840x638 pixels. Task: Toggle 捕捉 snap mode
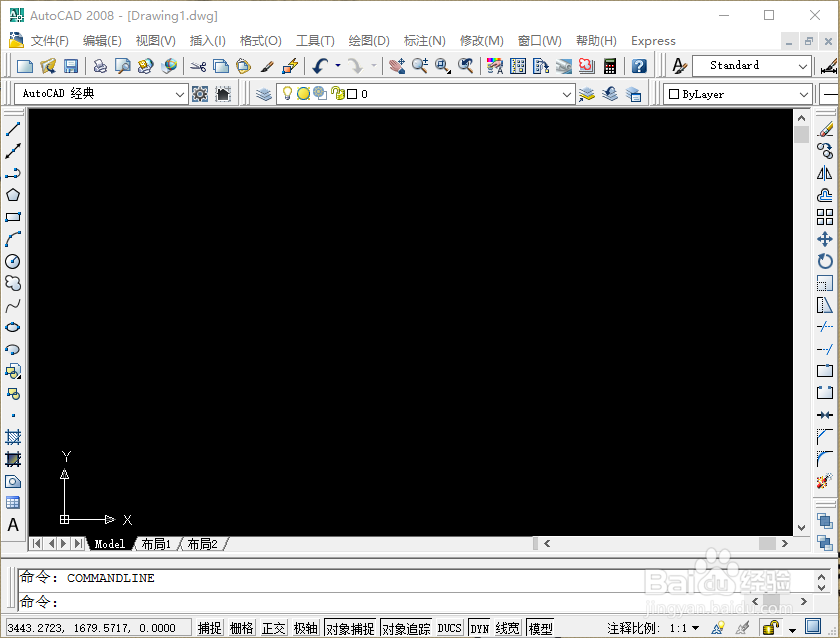(209, 628)
